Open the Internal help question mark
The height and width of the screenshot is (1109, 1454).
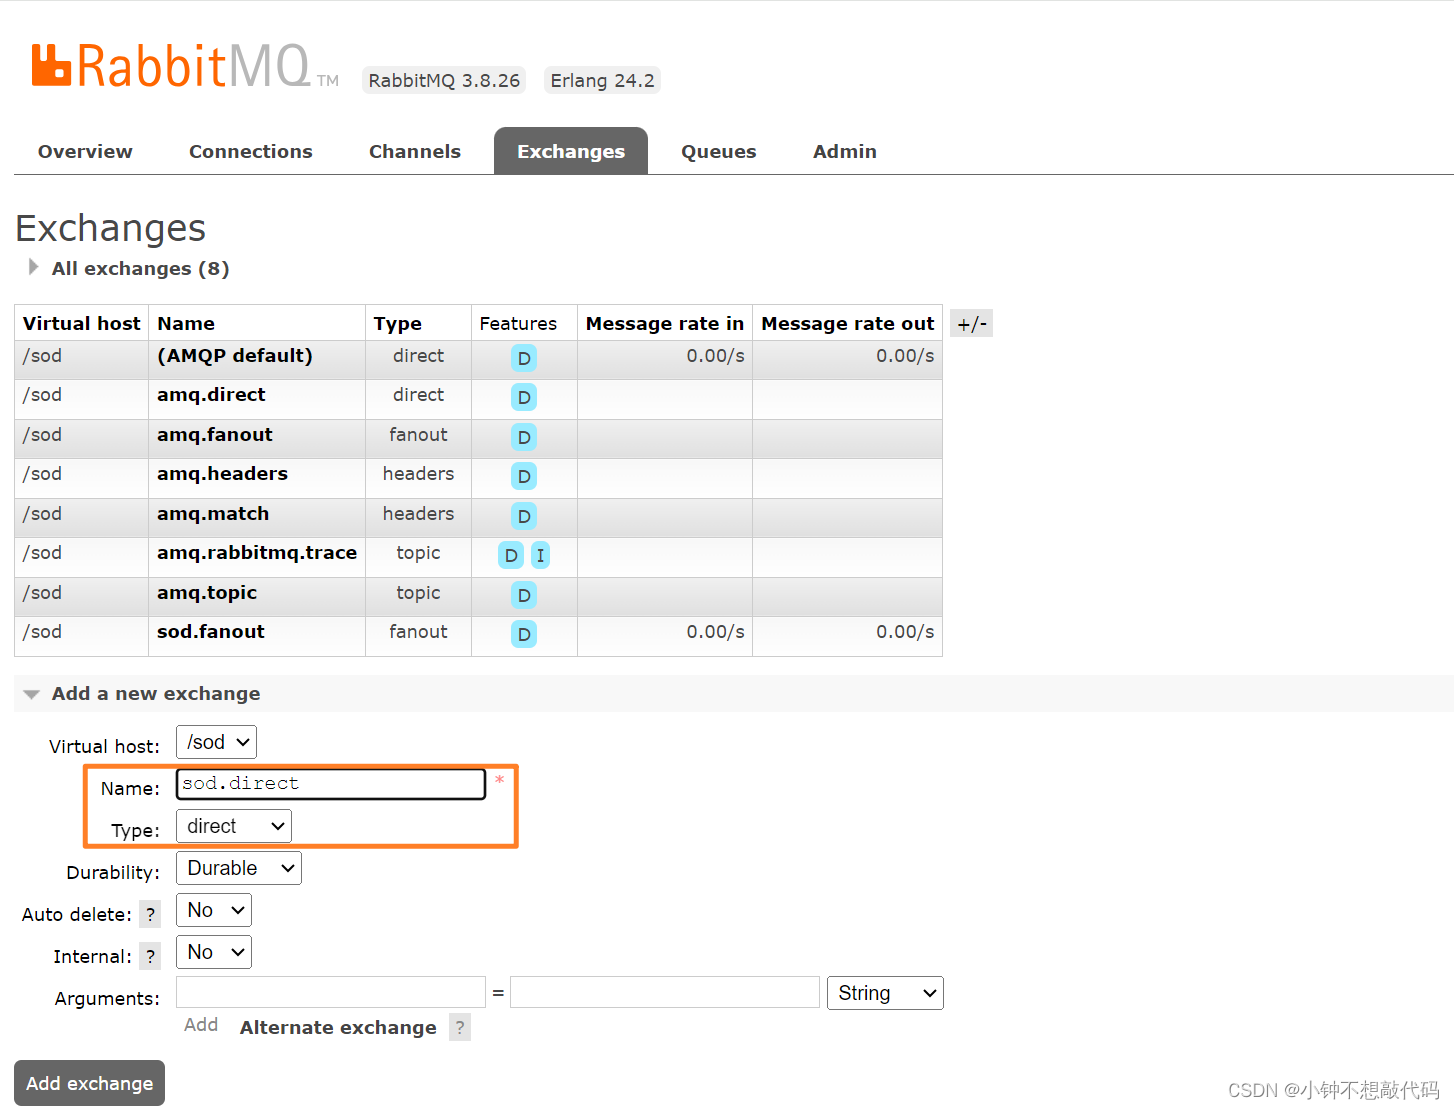pos(150,956)
